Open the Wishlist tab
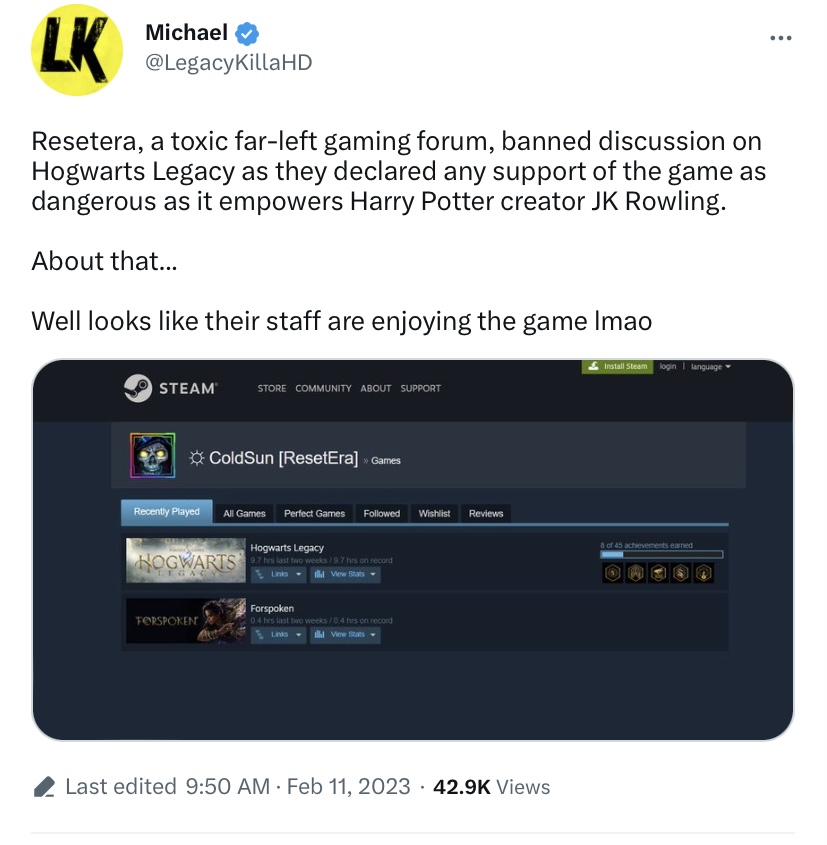Screen dimensions: 827x845 [434, 514]
